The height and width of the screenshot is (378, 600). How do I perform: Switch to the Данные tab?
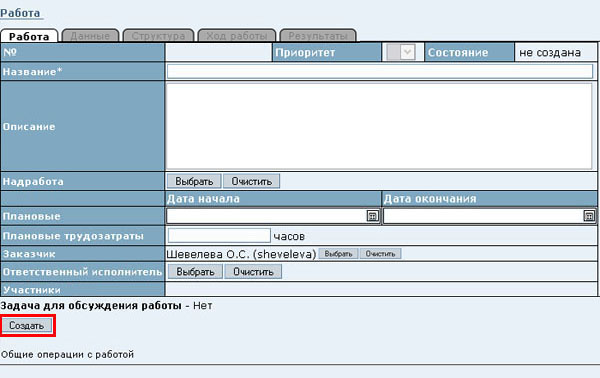(x=90, y=36)
